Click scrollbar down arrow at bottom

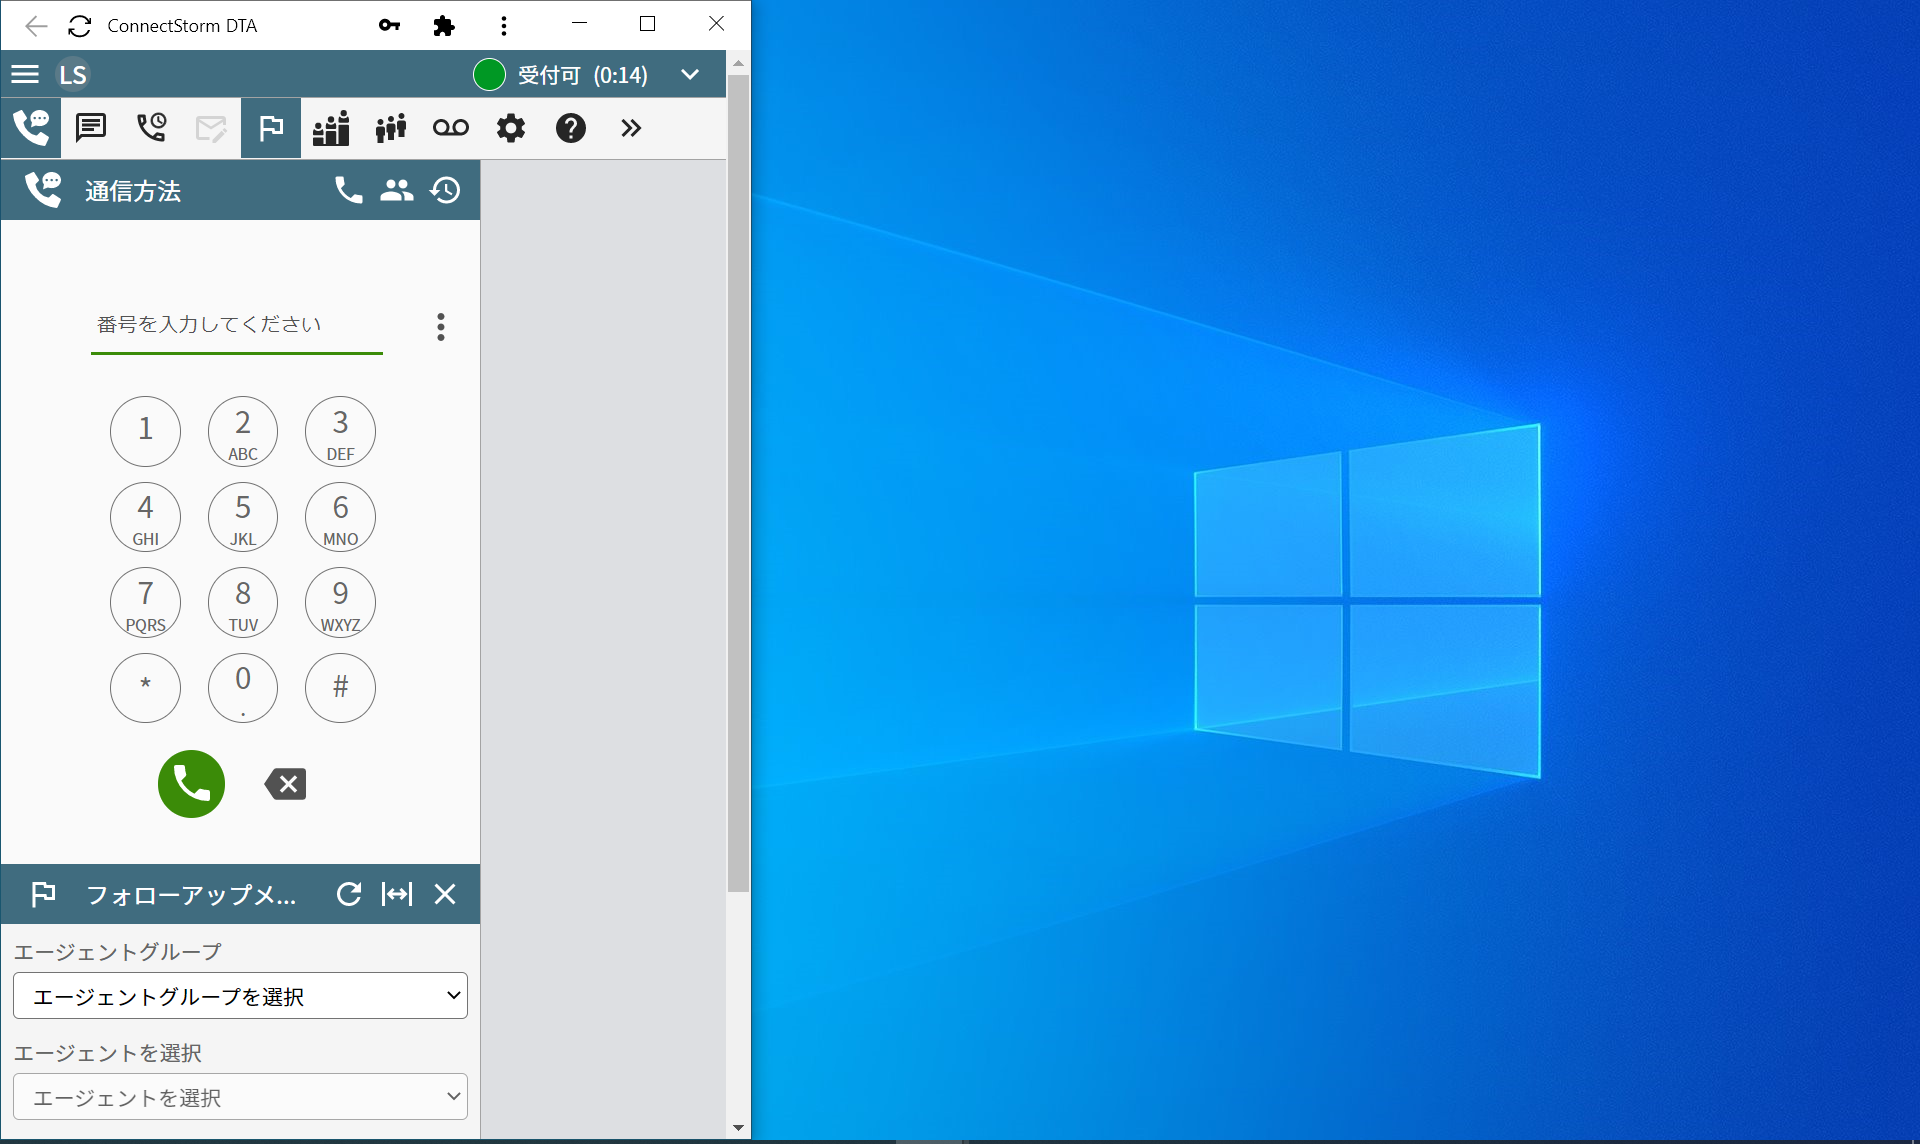738,1128
